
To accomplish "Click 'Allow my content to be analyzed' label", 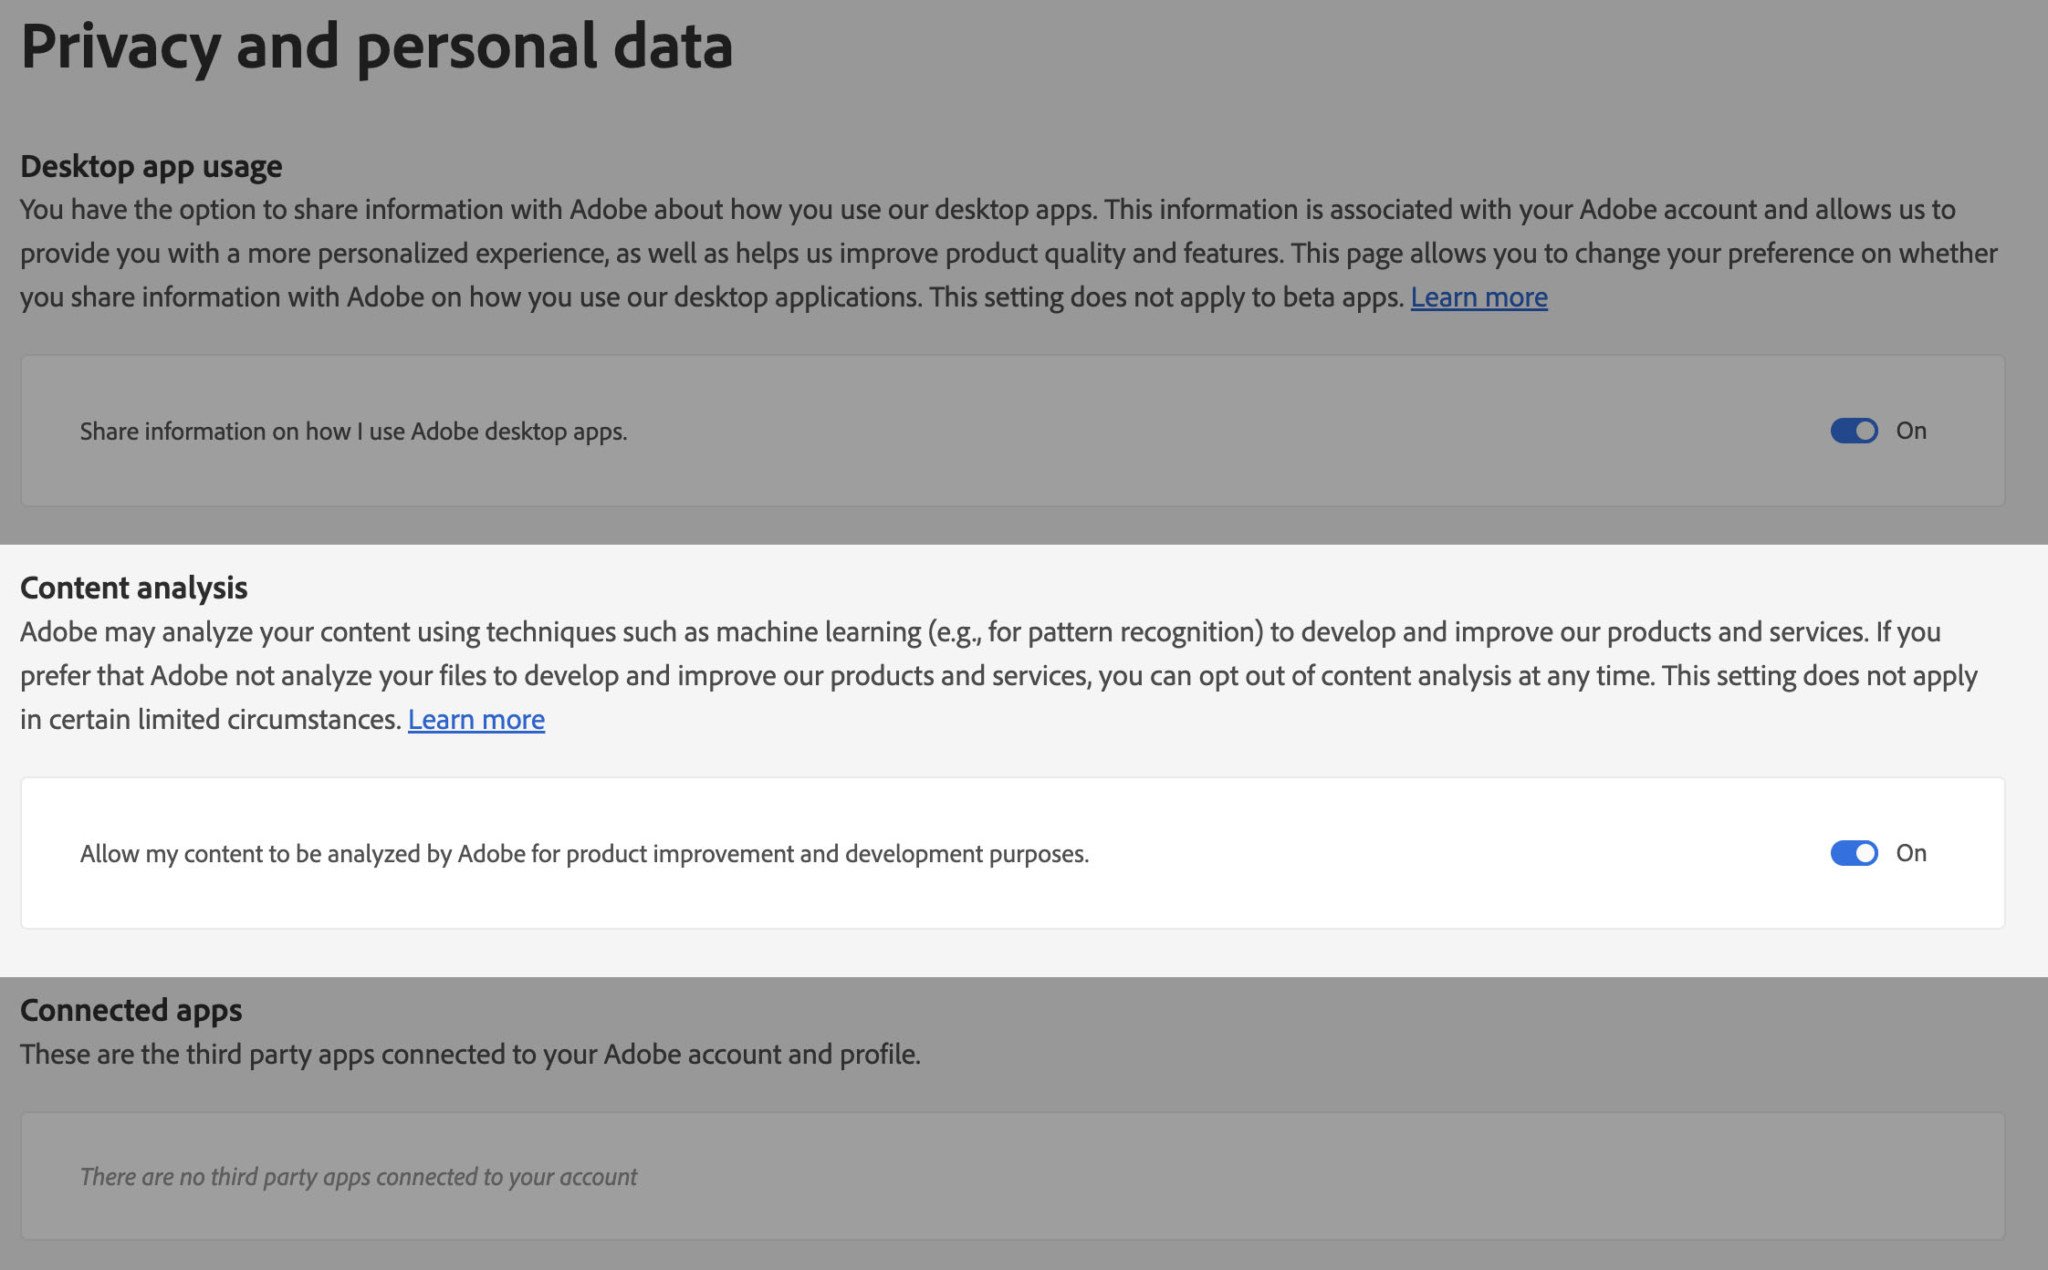I will [x=584, y=853].
